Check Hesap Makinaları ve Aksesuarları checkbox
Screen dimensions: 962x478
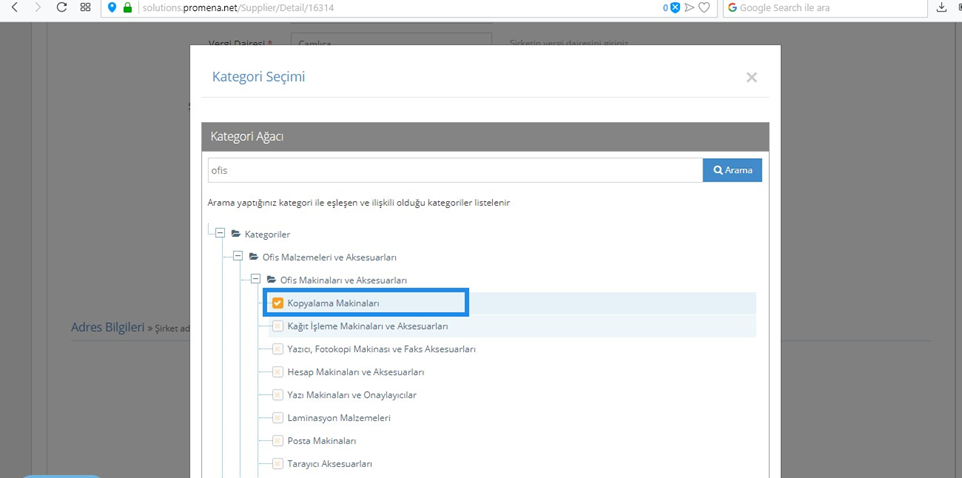278,372
